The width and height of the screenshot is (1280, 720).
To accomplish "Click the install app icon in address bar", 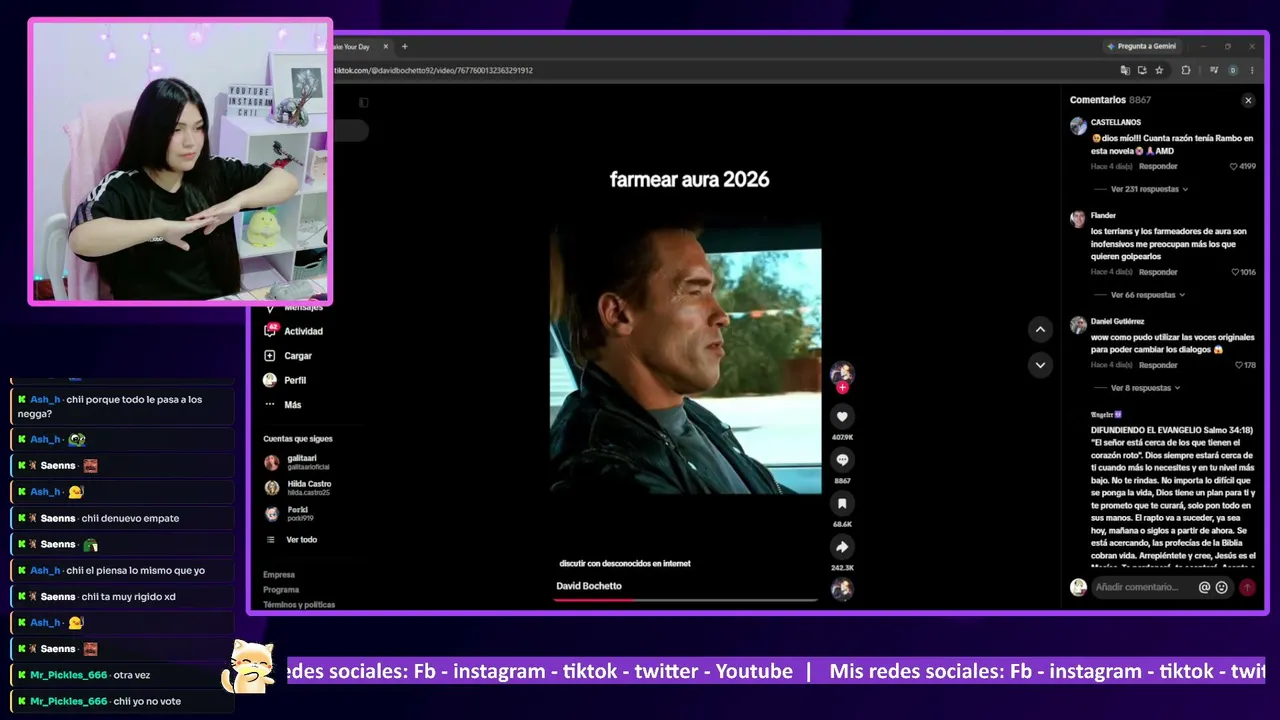I will 1142,70.
